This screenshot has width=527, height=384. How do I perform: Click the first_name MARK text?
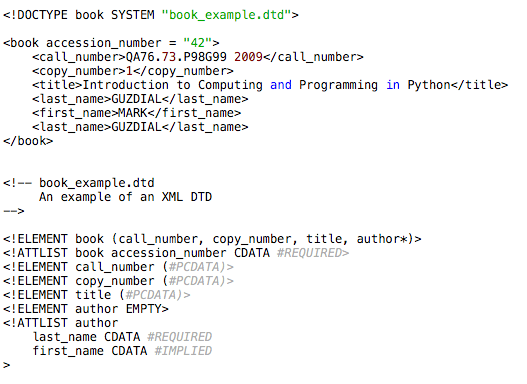pos(133,113)
